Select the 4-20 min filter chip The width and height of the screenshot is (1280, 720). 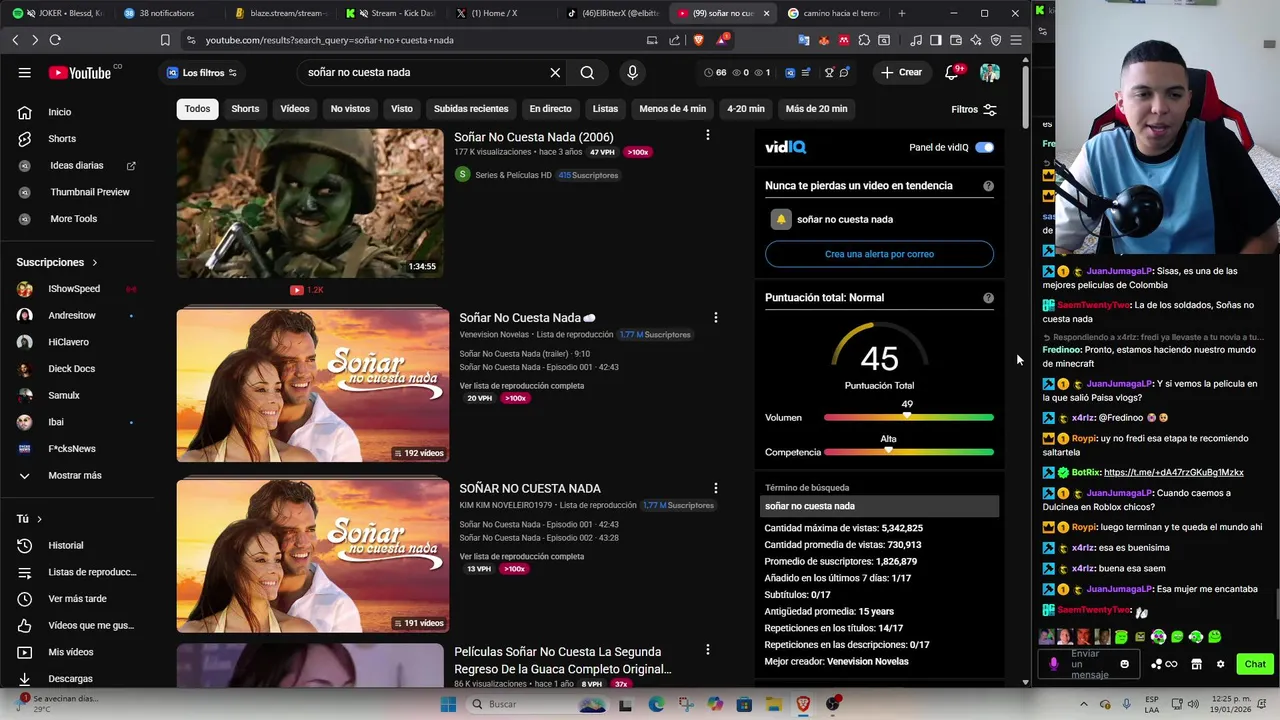point(745,109)
